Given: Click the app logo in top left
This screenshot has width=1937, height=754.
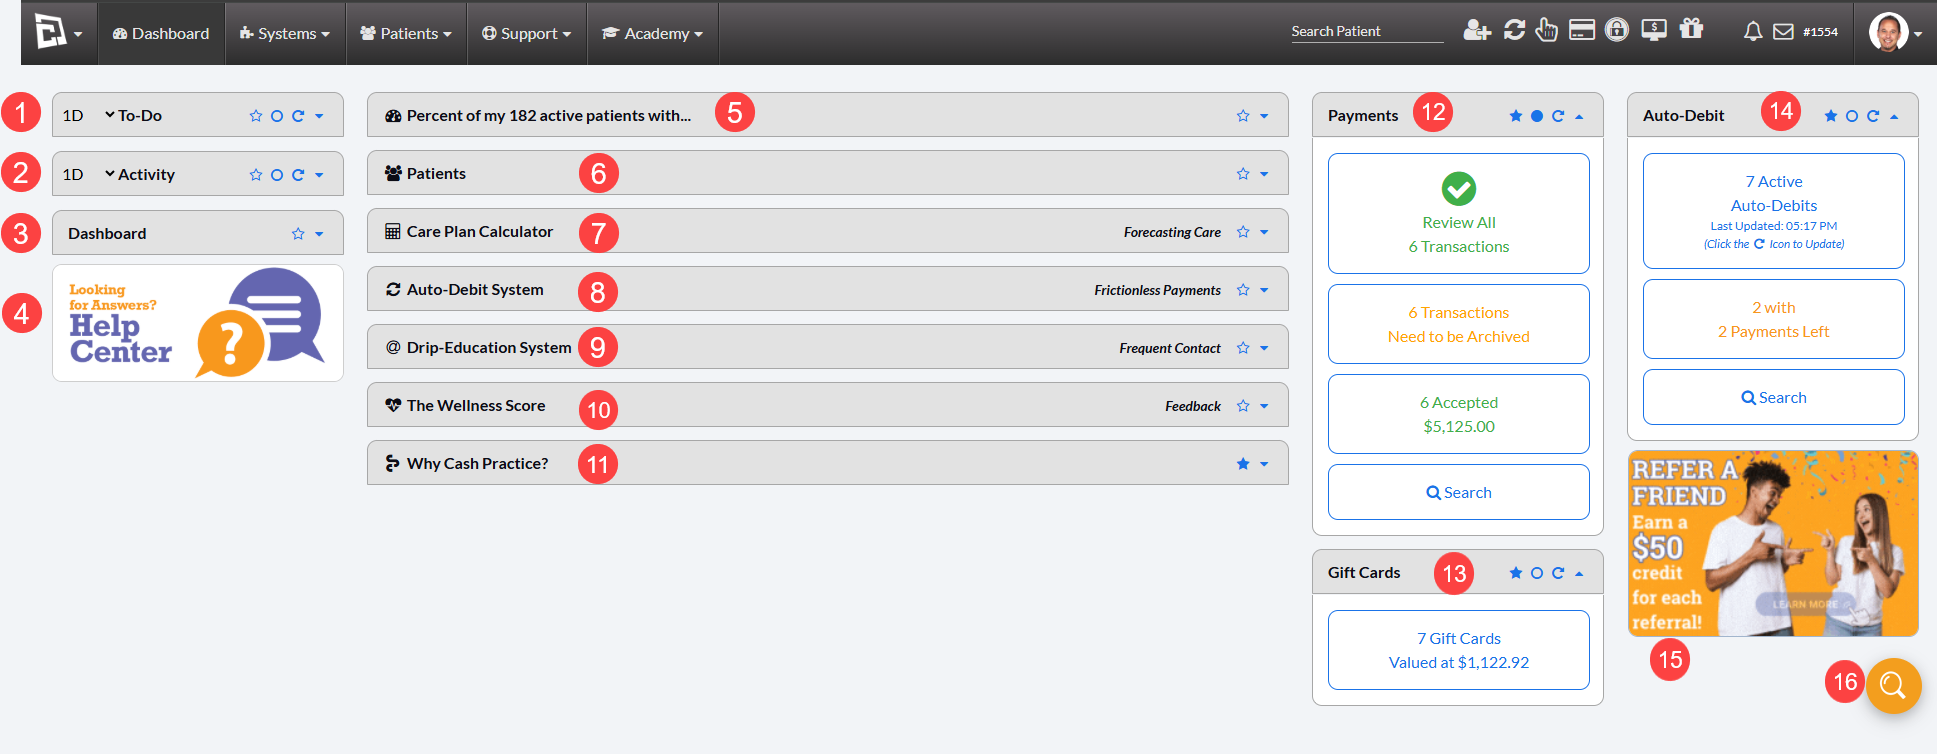Looking at the screenshot, I should click(50, 32).
